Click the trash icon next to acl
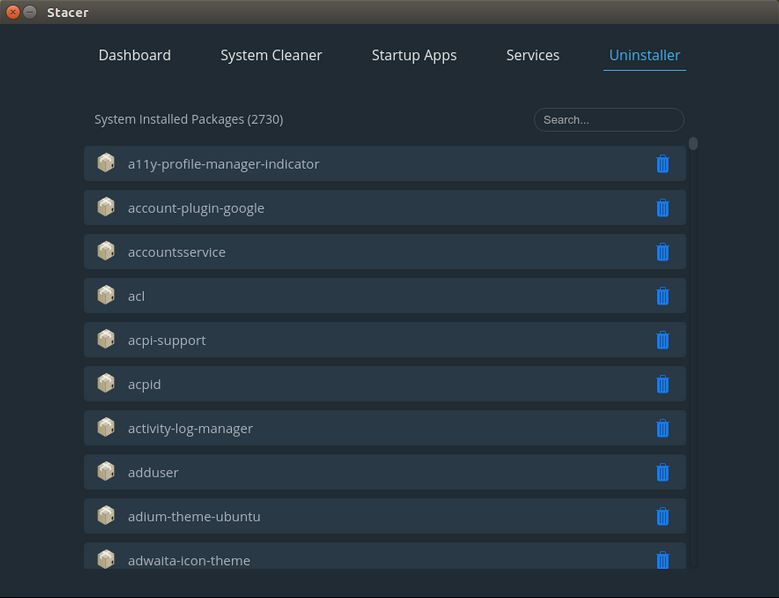 [663, 296]
